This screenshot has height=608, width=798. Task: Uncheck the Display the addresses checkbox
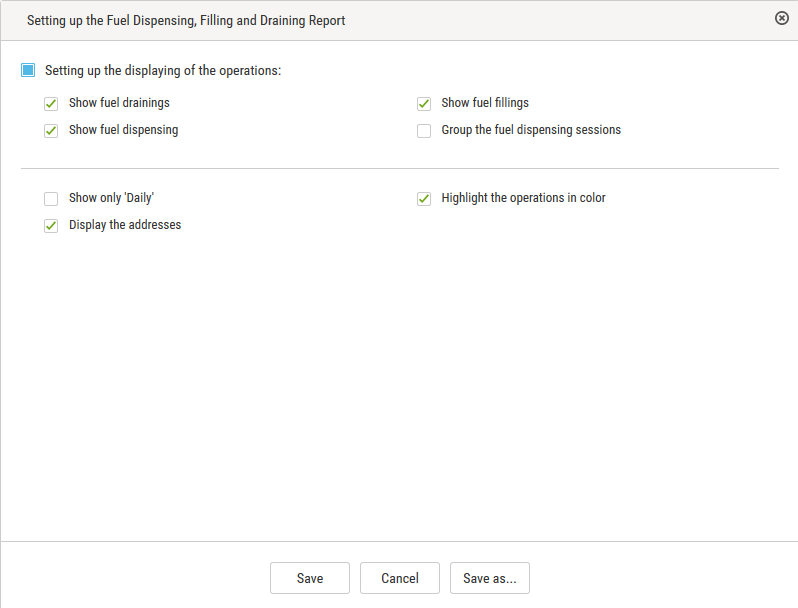(51, 226)
